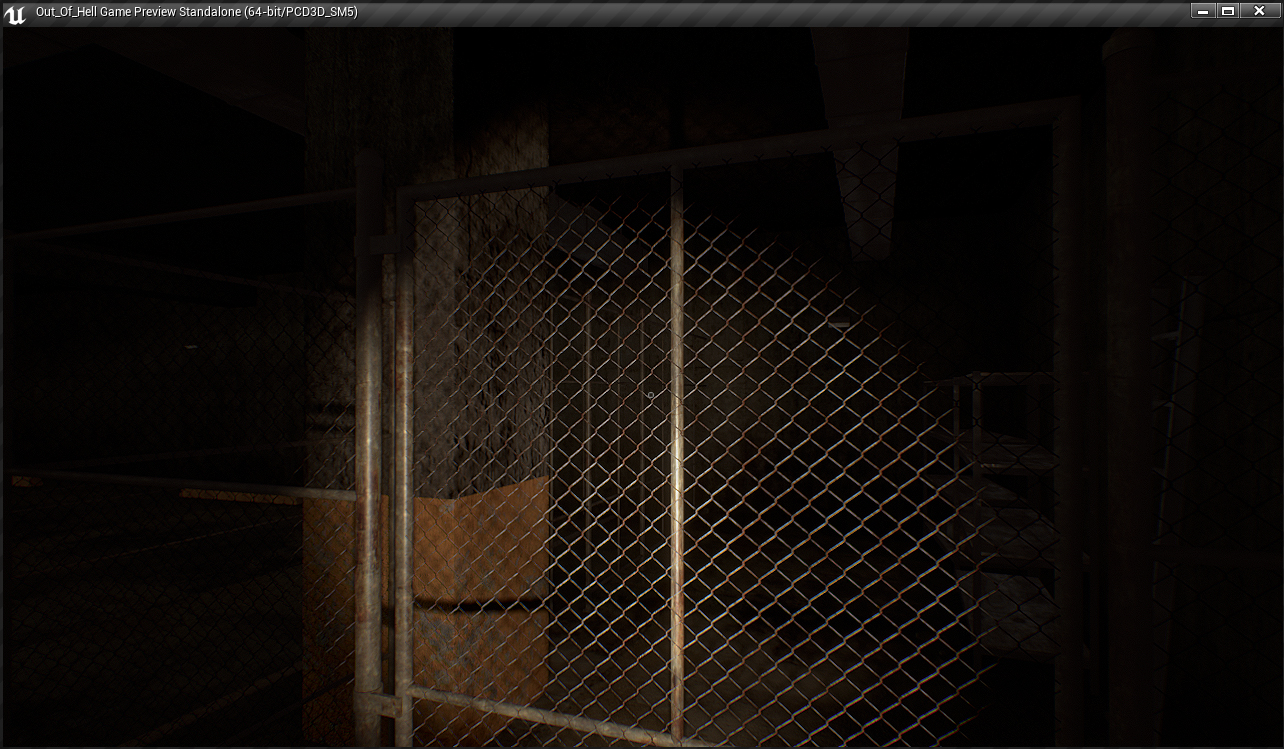Maximize the game preview window
Viewport: 1284px width, 749px height.
tap(1229, 11)
